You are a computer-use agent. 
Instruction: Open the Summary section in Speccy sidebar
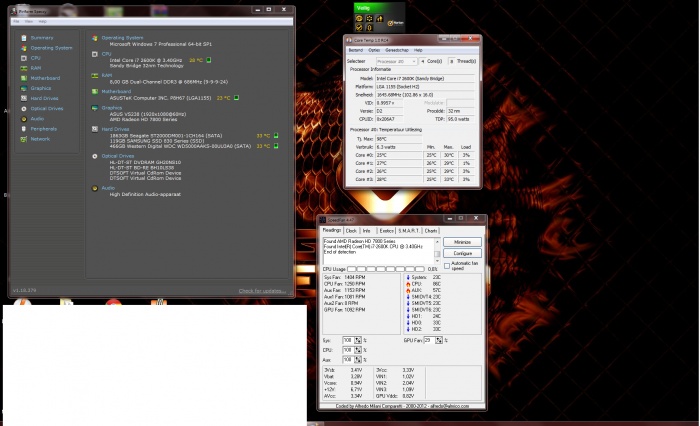click(x=41, y=37)
